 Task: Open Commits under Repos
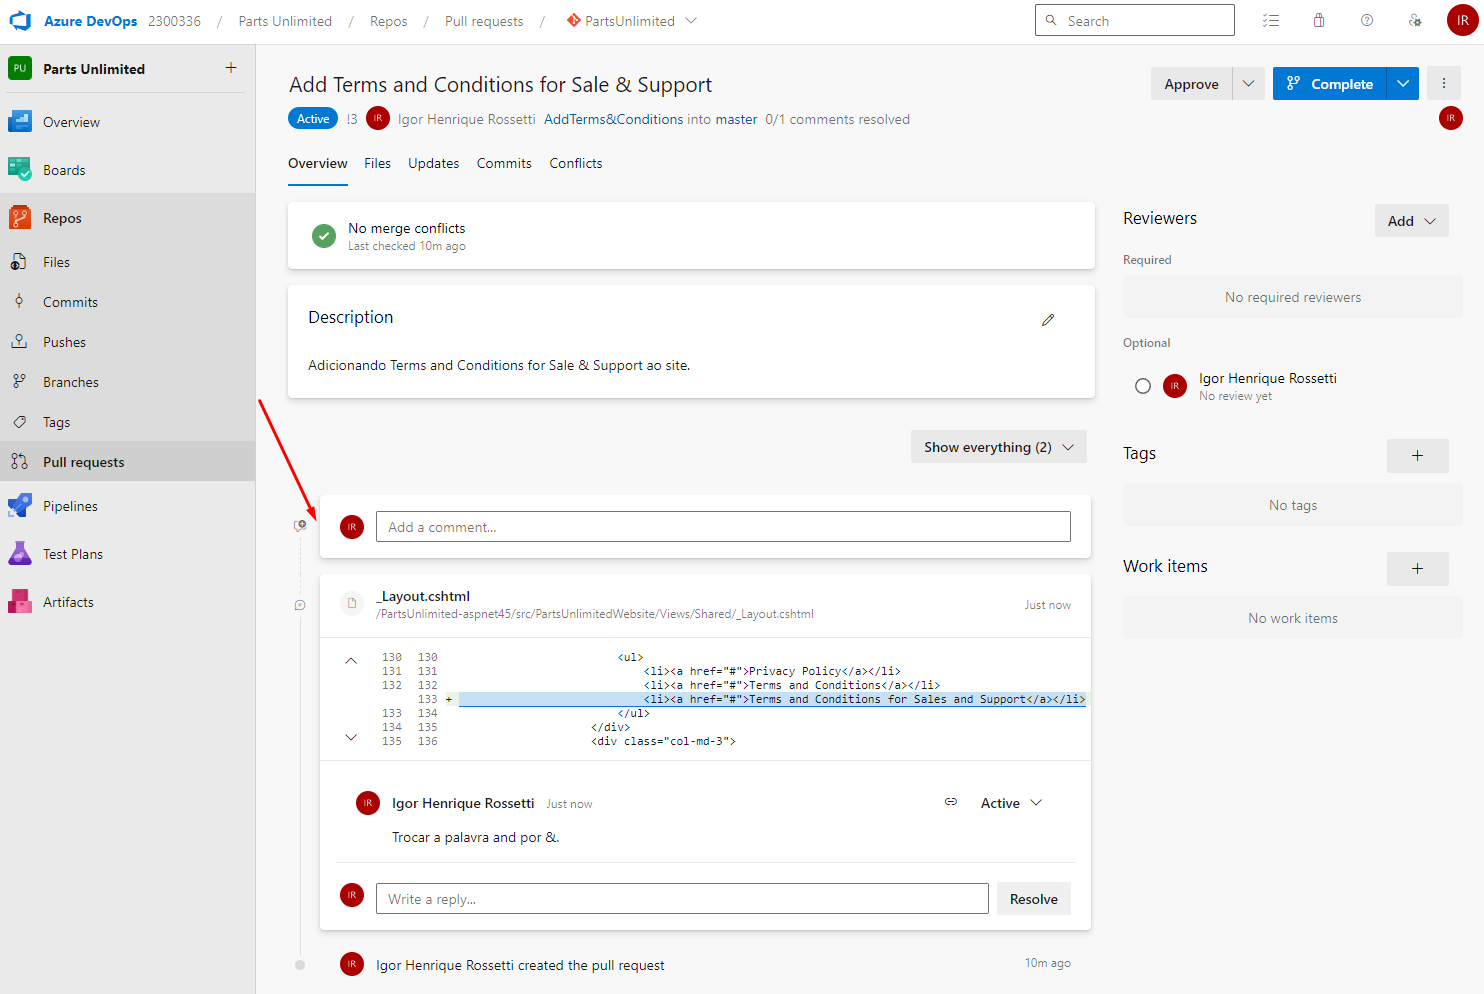tap(127, 302)
